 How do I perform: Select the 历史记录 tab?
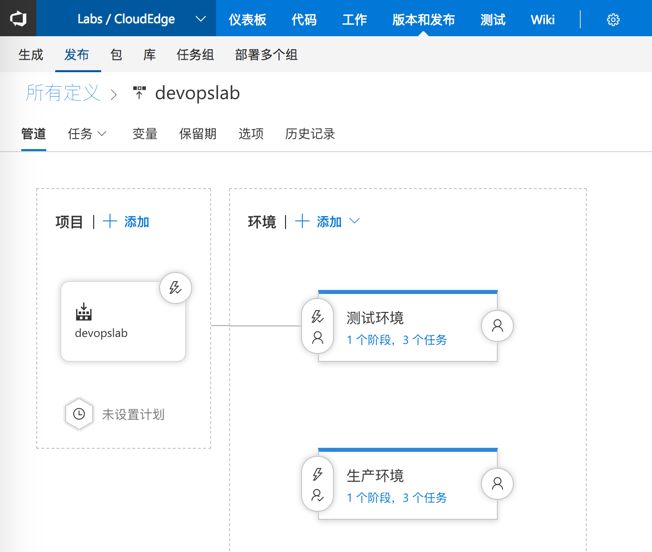310,133
